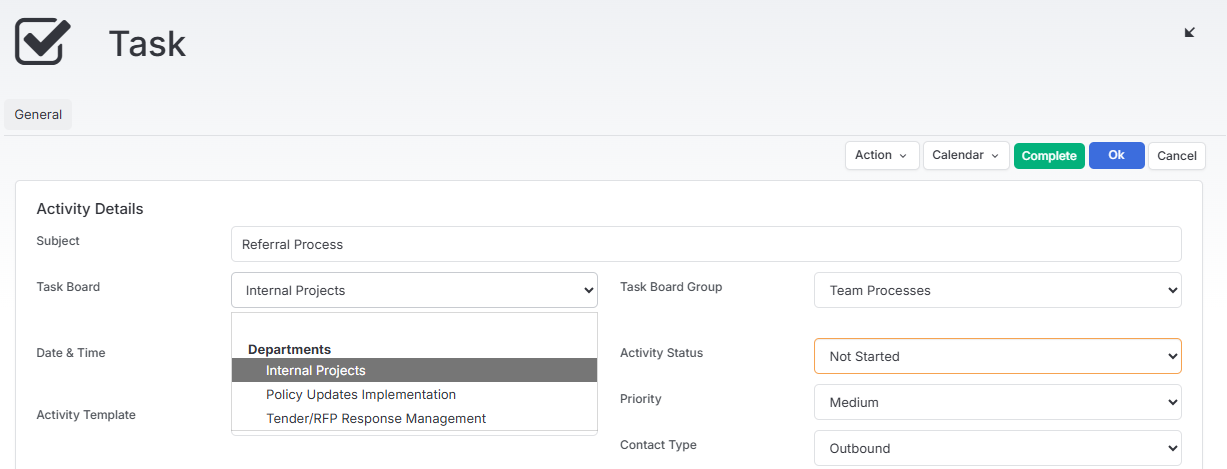Open the Priority dropdown
This screenshot has width=1227, height=469.
click(x=998, y=402)
